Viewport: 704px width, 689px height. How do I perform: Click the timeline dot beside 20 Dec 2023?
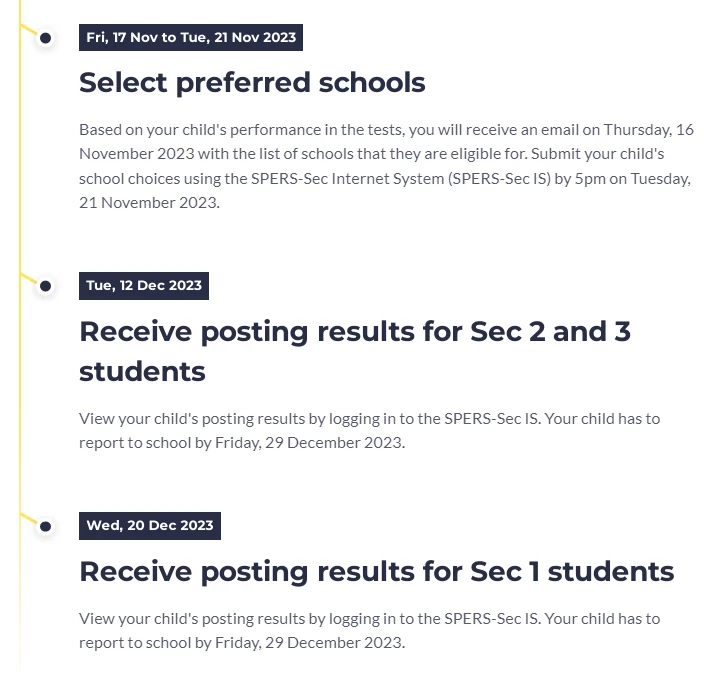coord(45,526)
